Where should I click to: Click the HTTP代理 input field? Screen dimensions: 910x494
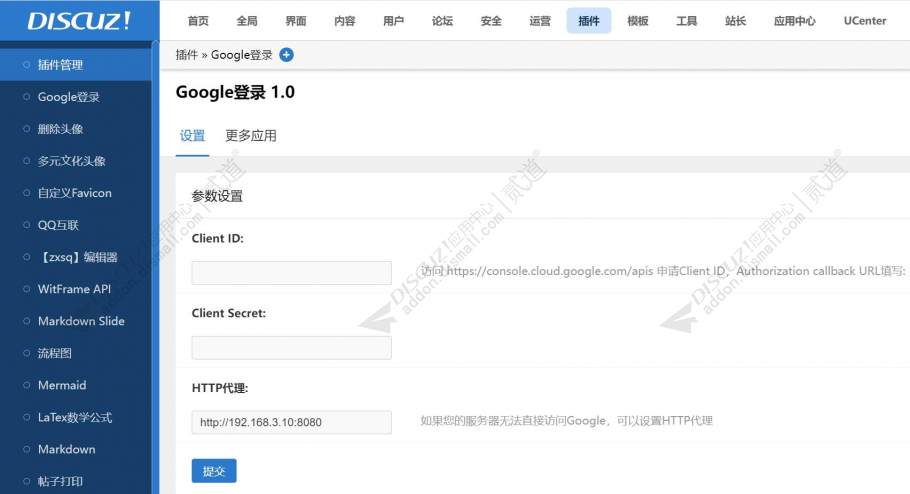coord(291,422)
